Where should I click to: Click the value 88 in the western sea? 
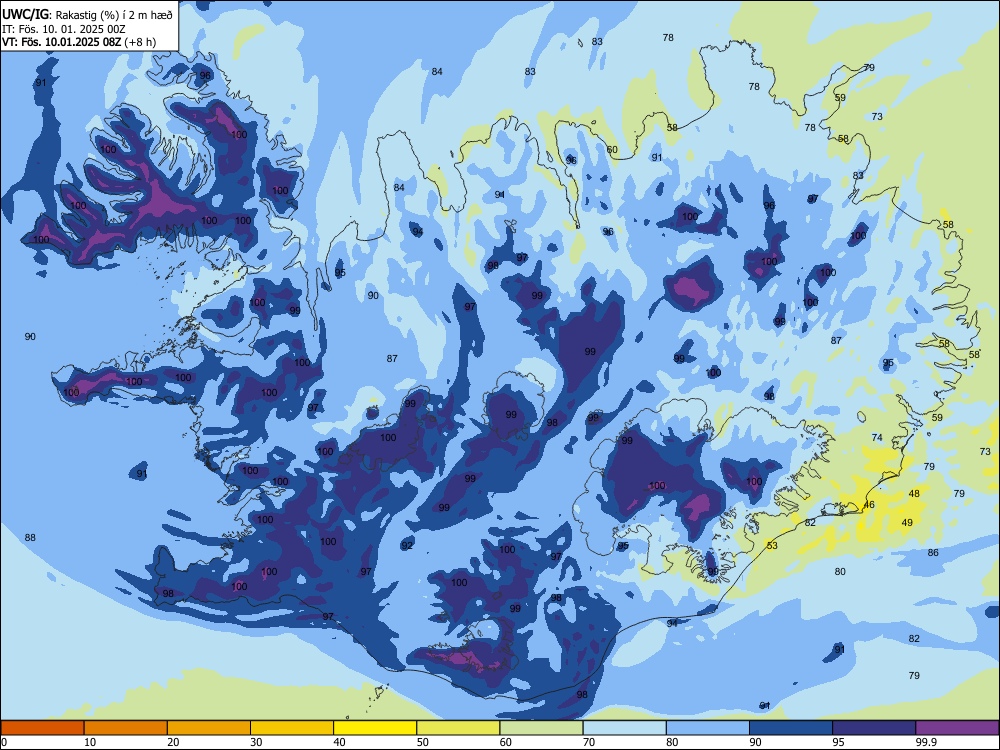point(30,538)
